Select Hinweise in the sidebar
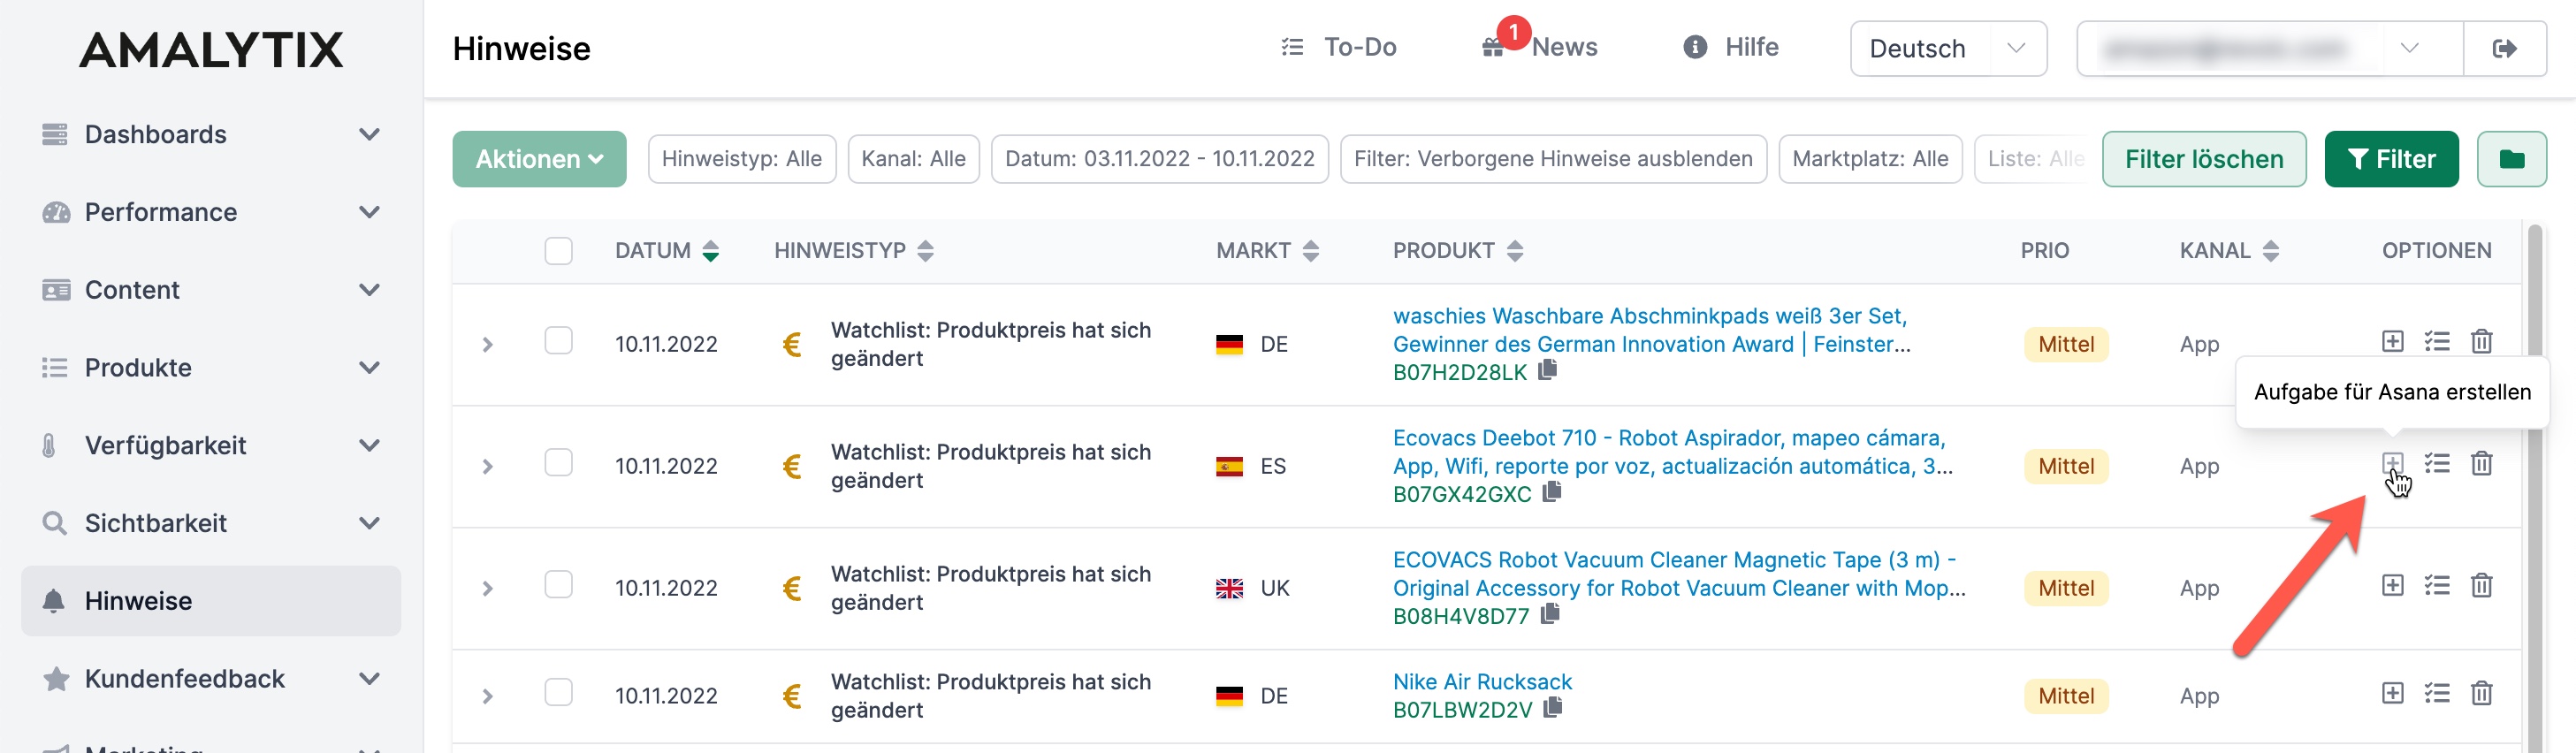Viewport: 2576px width, 753px height. (x=211, y=601)
